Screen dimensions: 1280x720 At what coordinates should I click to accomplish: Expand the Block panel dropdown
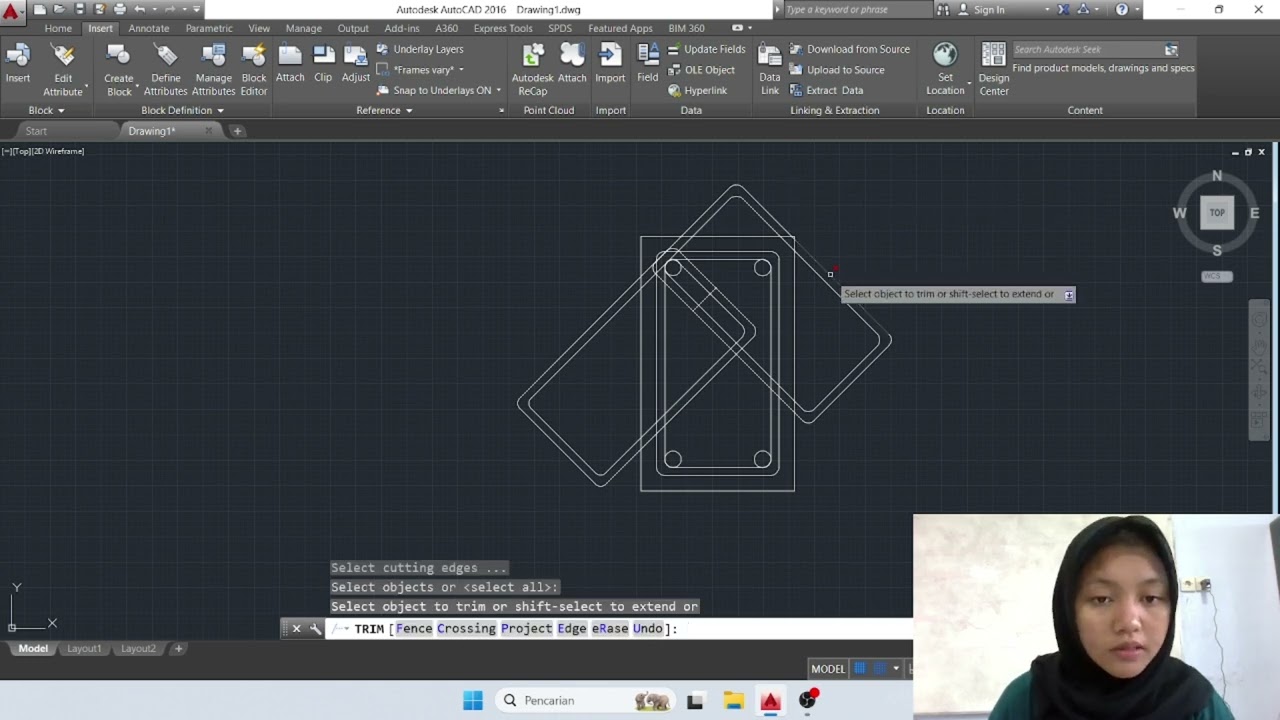(x=47, y=110)
